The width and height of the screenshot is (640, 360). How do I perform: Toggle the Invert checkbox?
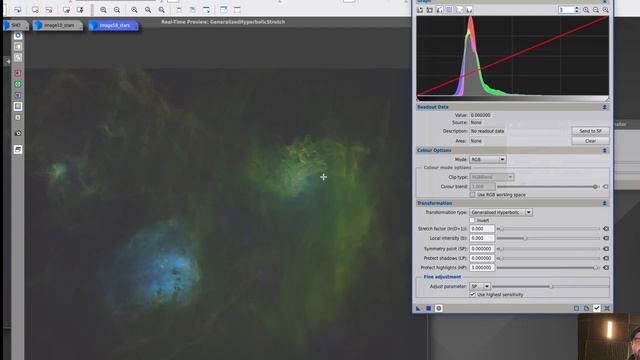(x=472, y=220)
